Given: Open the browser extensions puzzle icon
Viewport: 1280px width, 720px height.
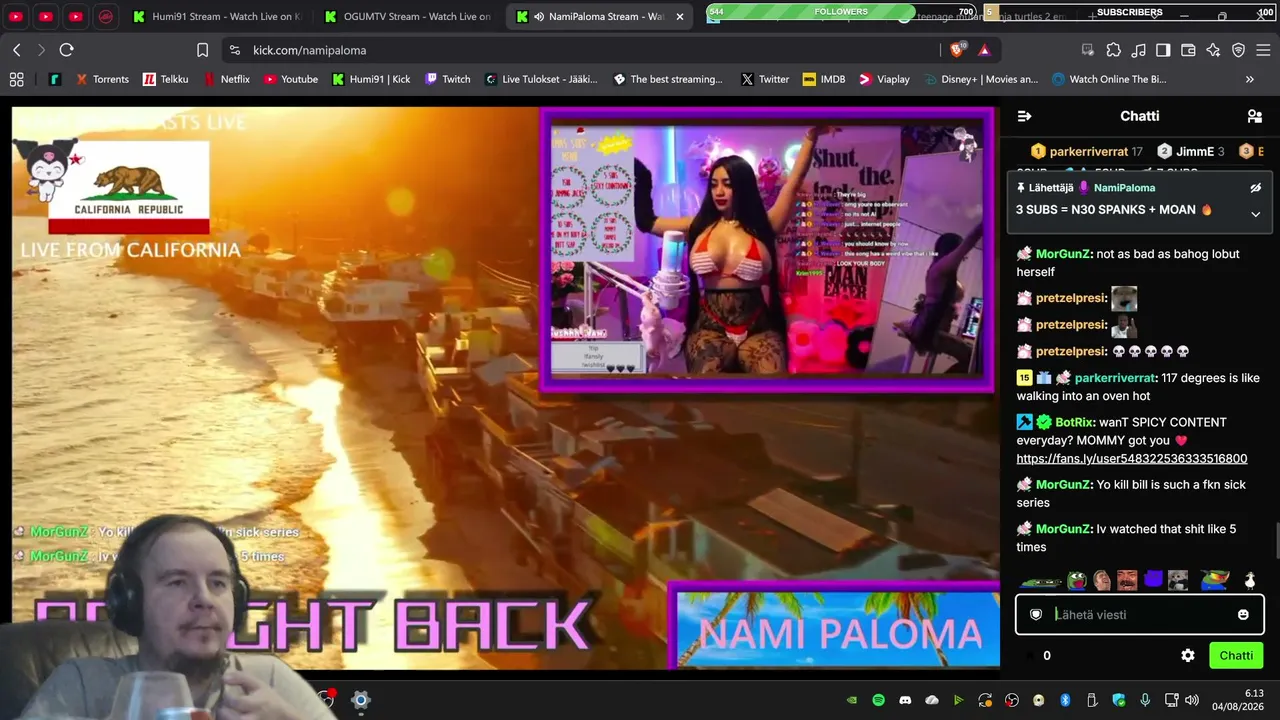Looking at the screenshot, I should click(1113, 50).
